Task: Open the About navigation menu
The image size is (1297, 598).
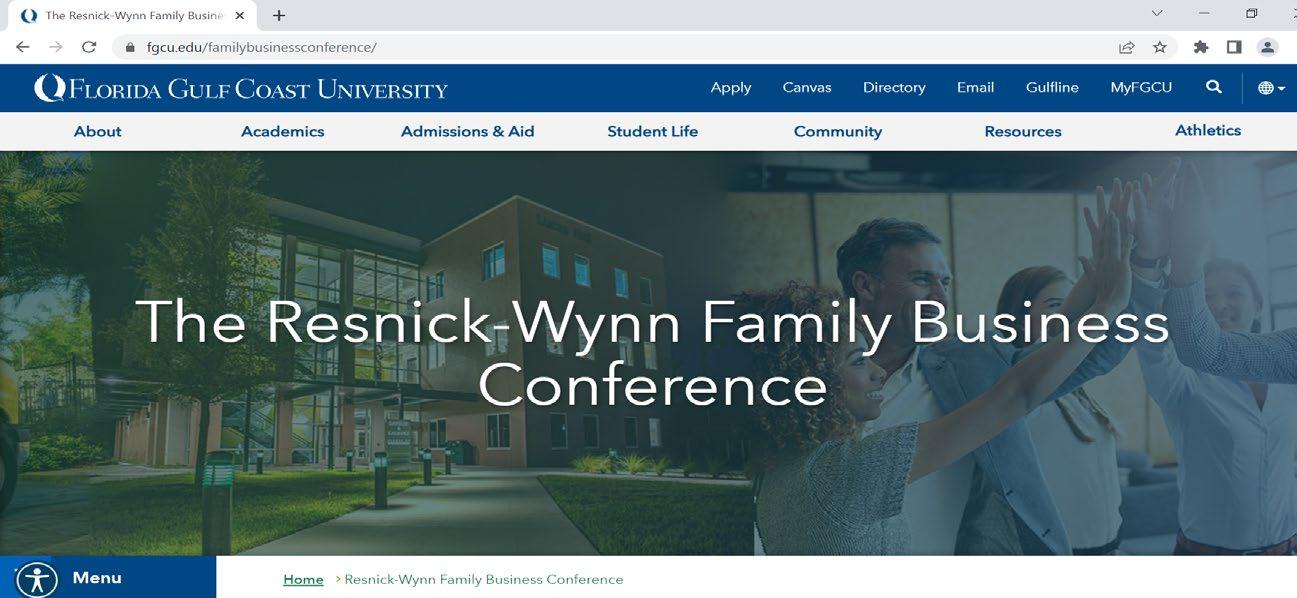Action: coord(98,131)
